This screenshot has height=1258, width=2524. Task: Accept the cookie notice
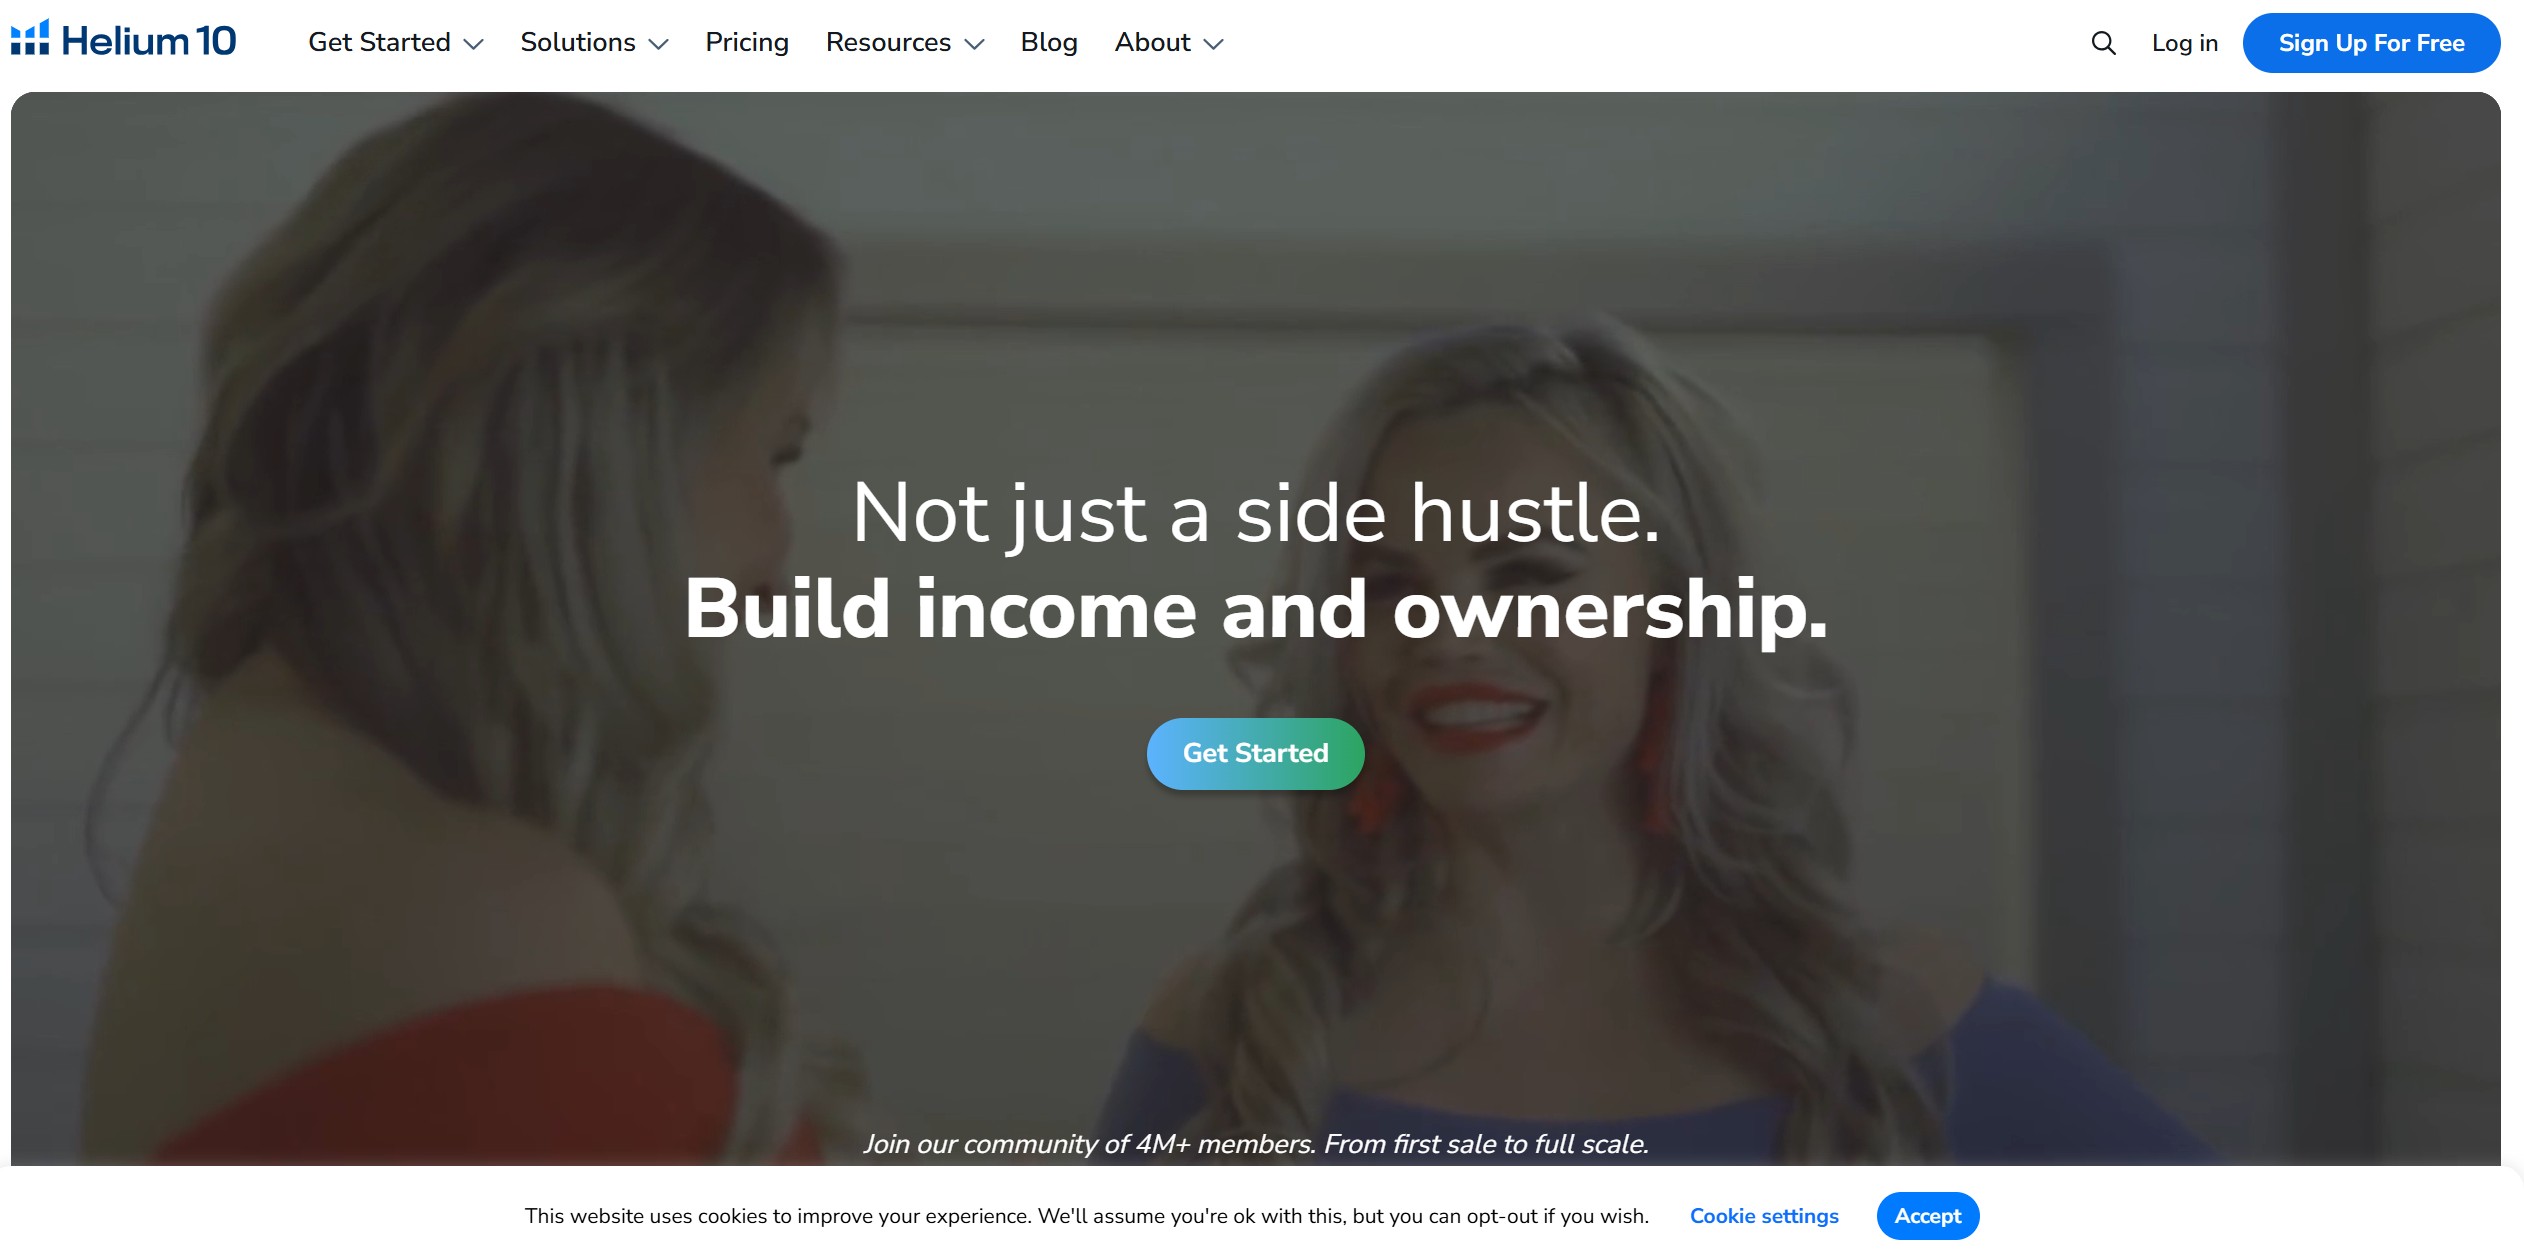[x=1927, y=1215]
